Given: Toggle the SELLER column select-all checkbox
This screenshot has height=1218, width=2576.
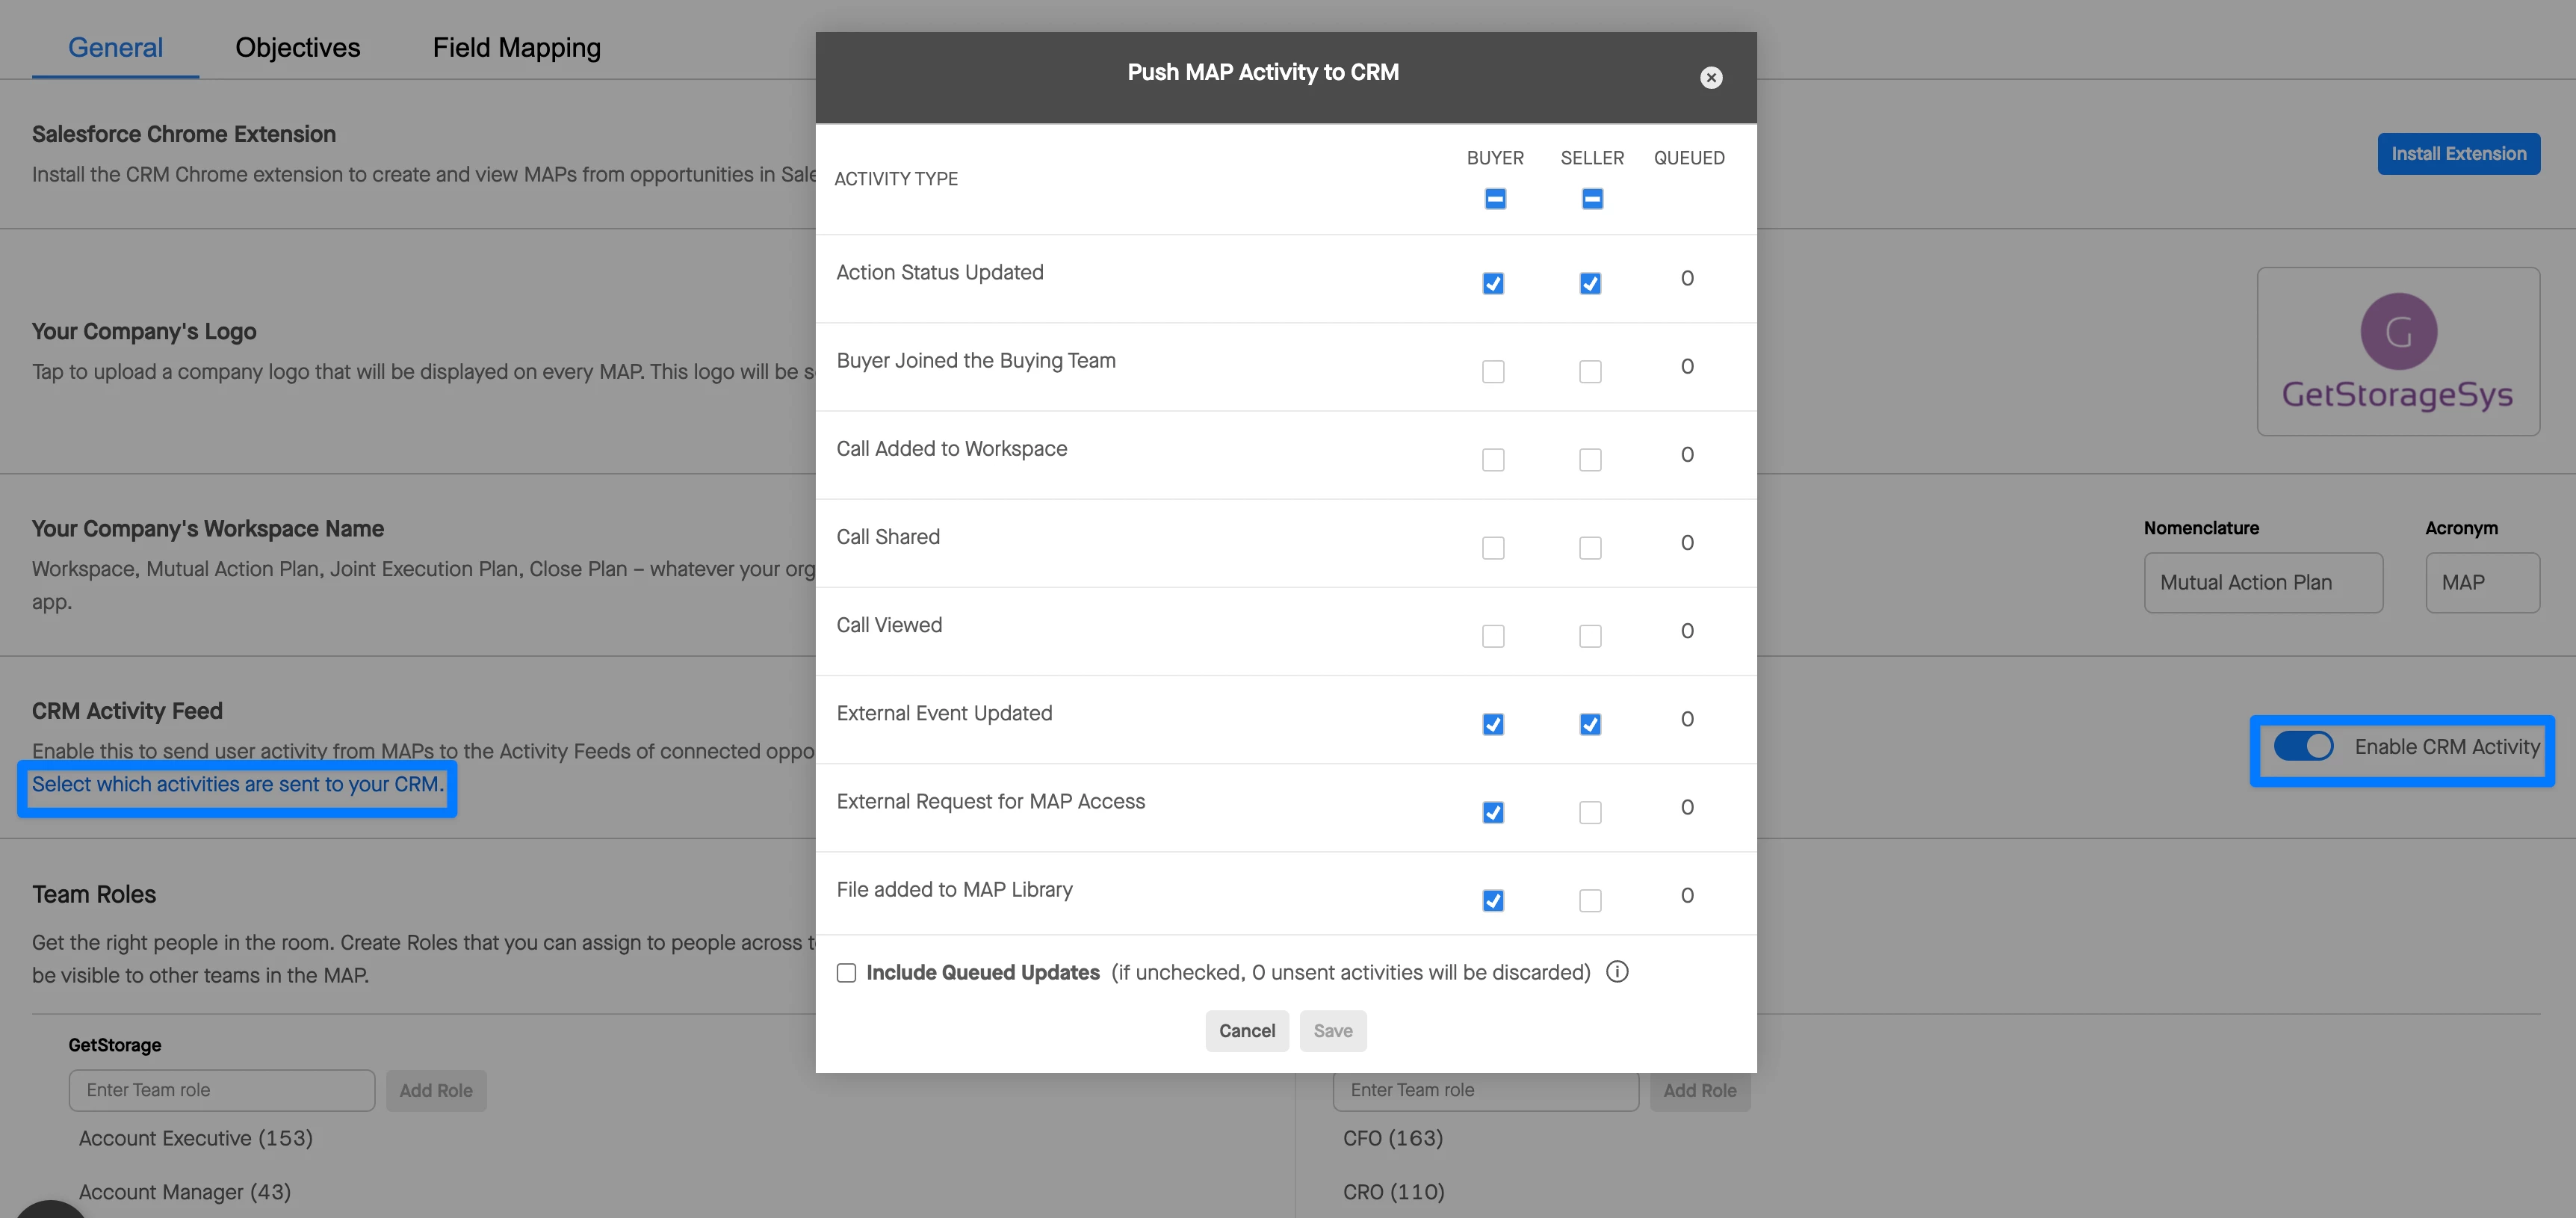Looking at the screenshot, I should [x=1592, y=199].
